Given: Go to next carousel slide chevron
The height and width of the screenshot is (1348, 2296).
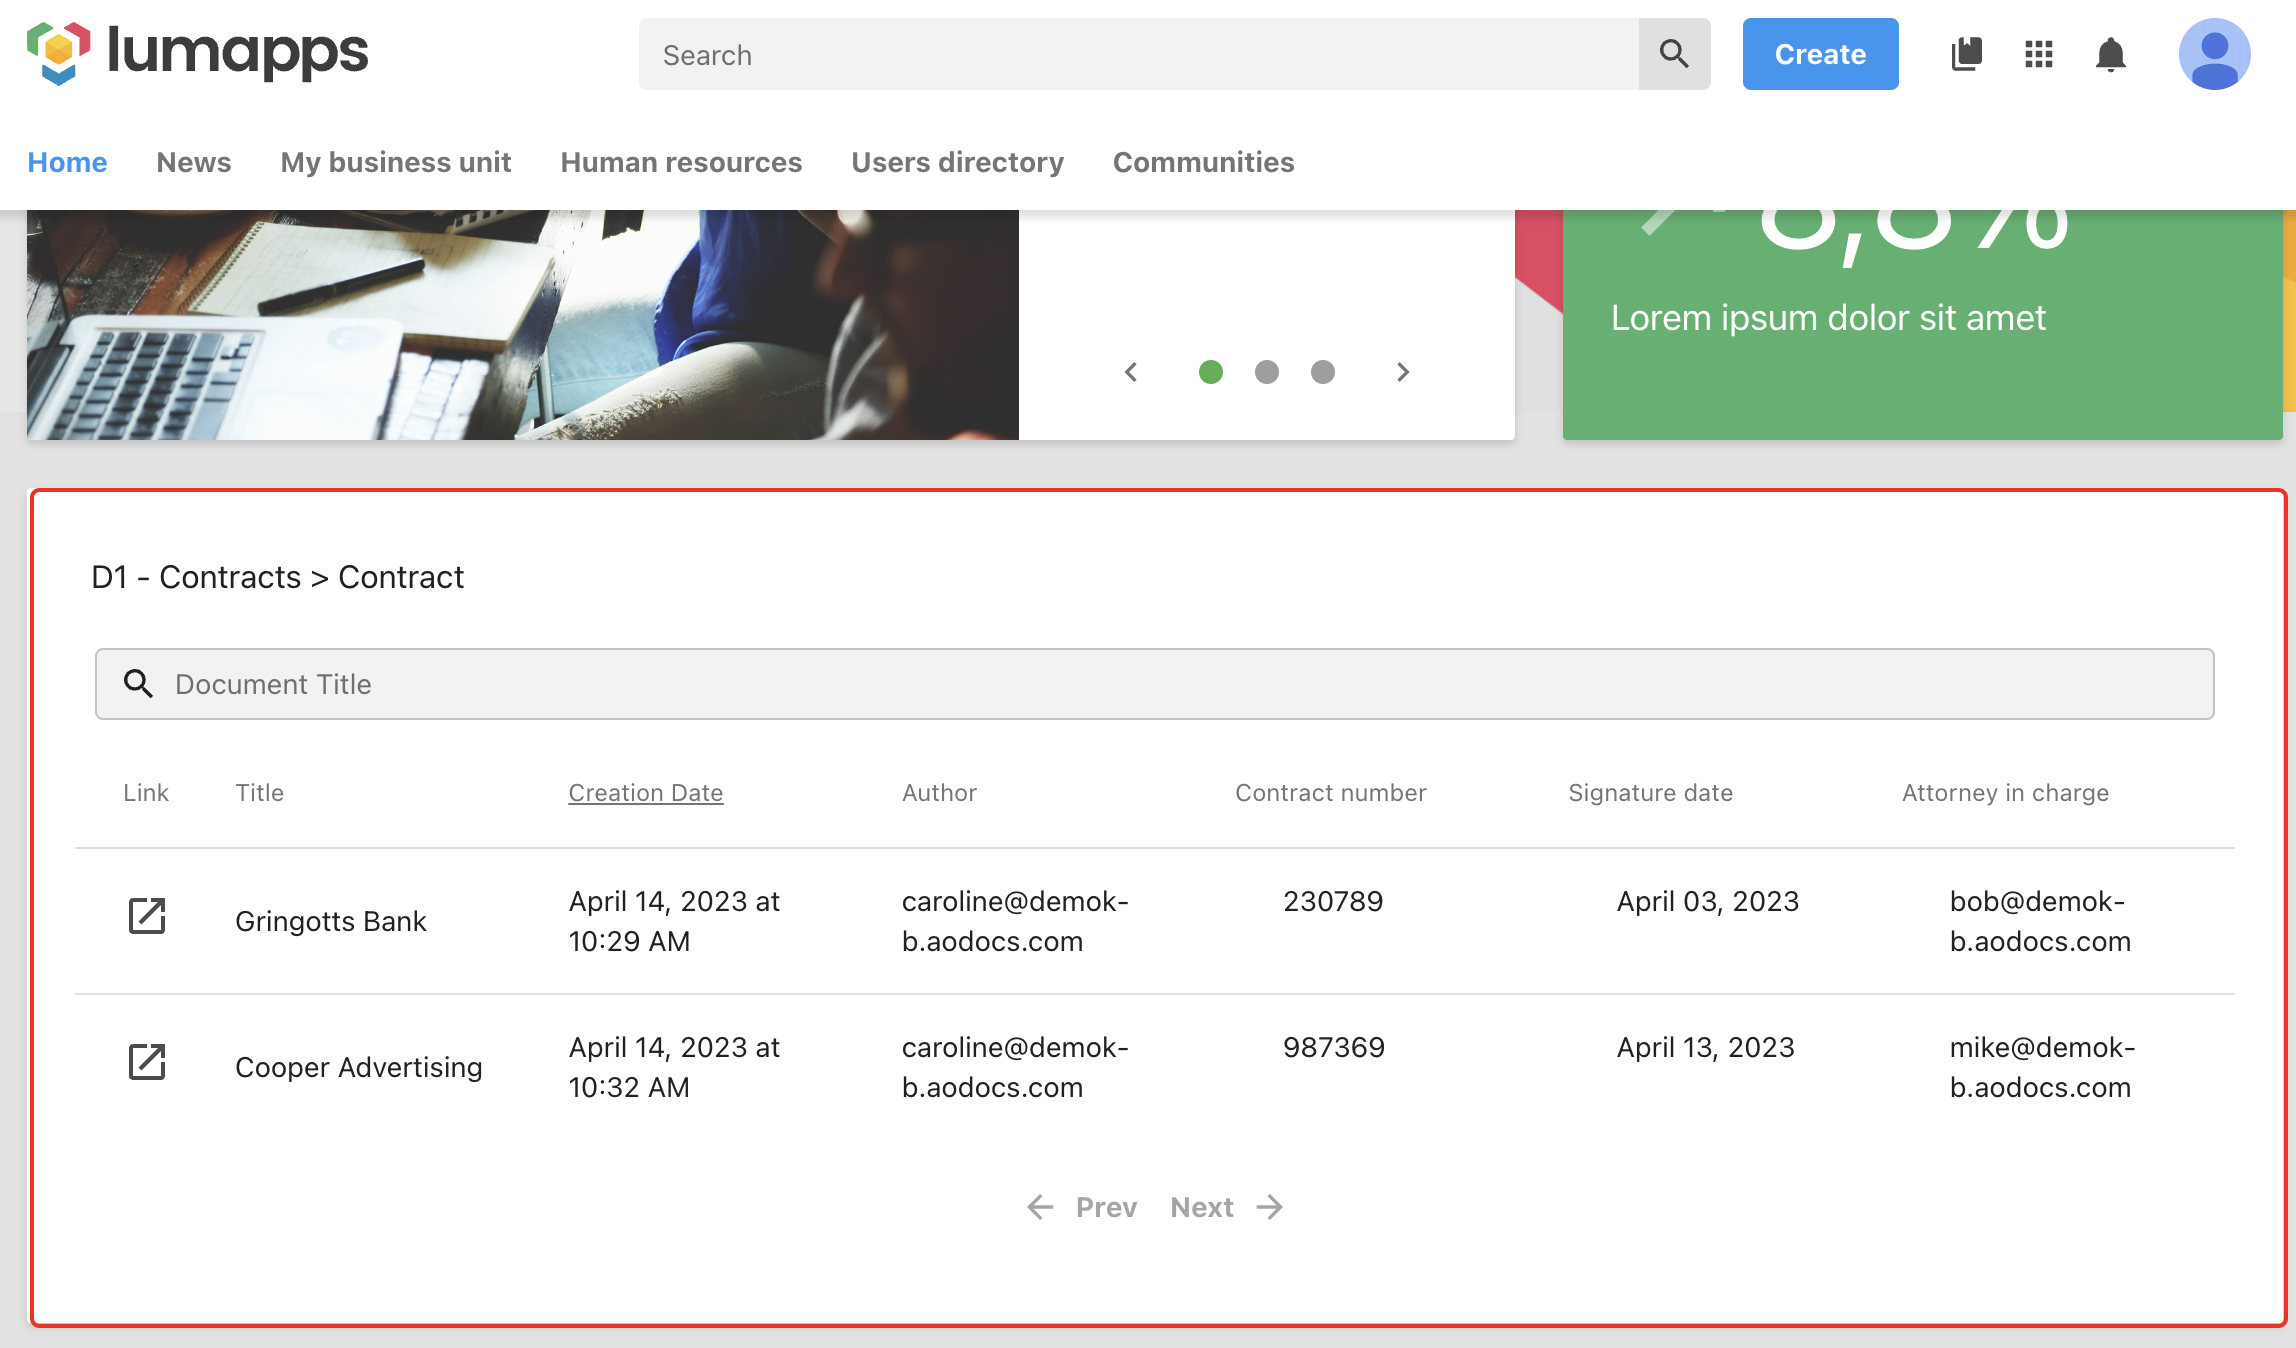Looking at the screenshot, I should [x=1402, y=372].
